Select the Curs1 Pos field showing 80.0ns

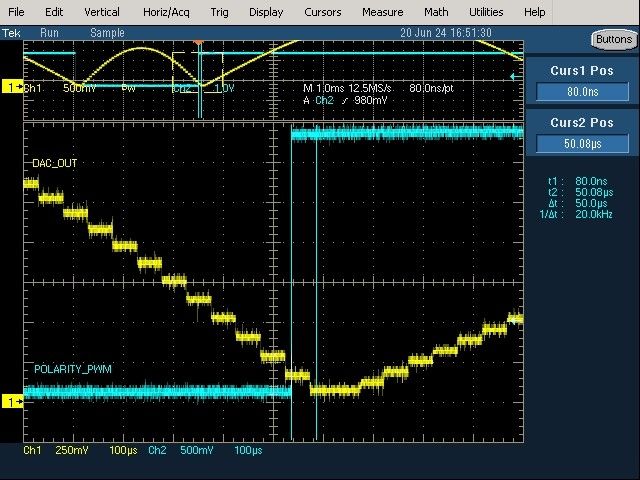[582, 91]
